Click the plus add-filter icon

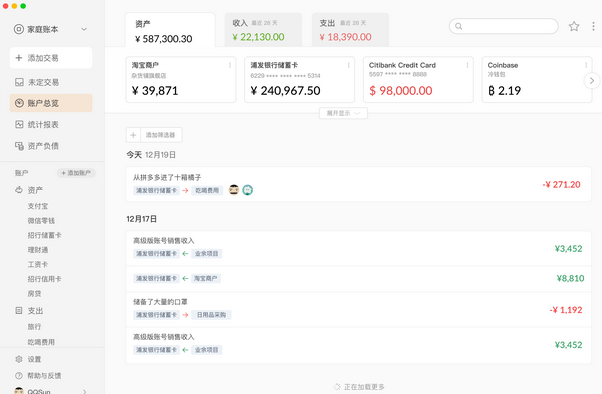(133, 135)
